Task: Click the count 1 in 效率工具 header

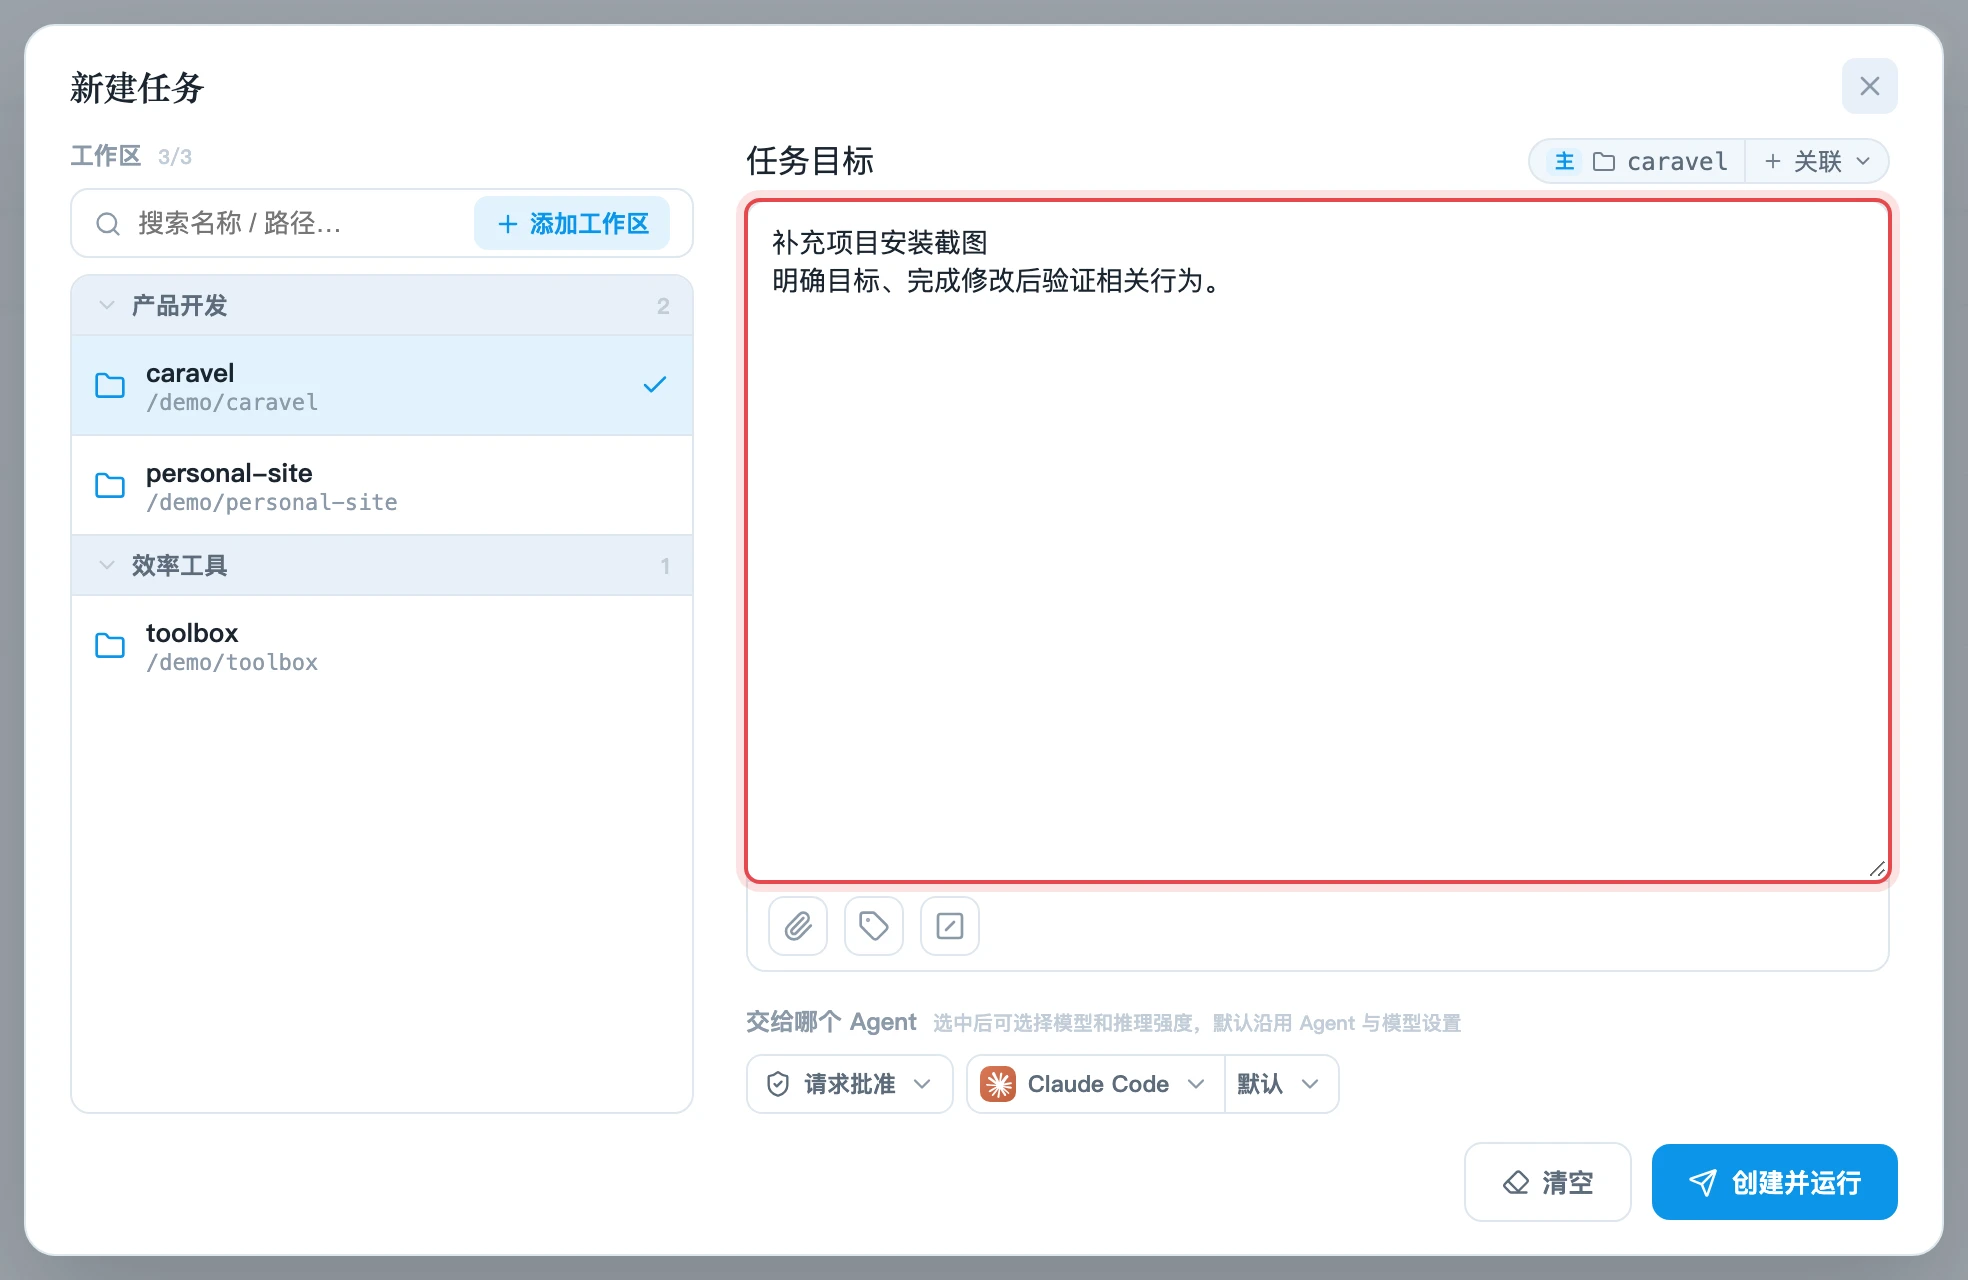Action: click(x=665, y=566)
